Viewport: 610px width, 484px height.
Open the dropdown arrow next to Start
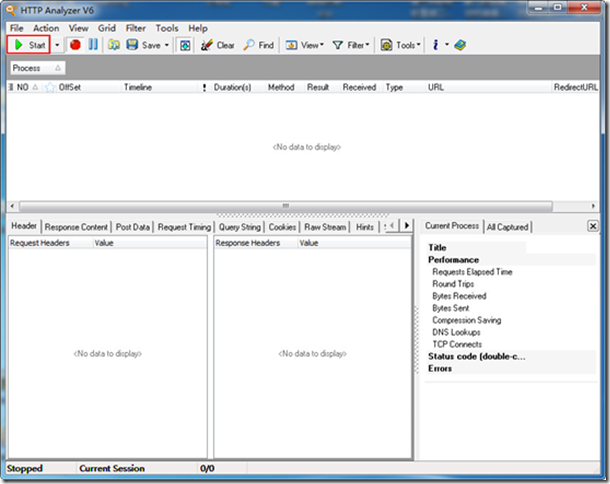click(x=57, y=45)
